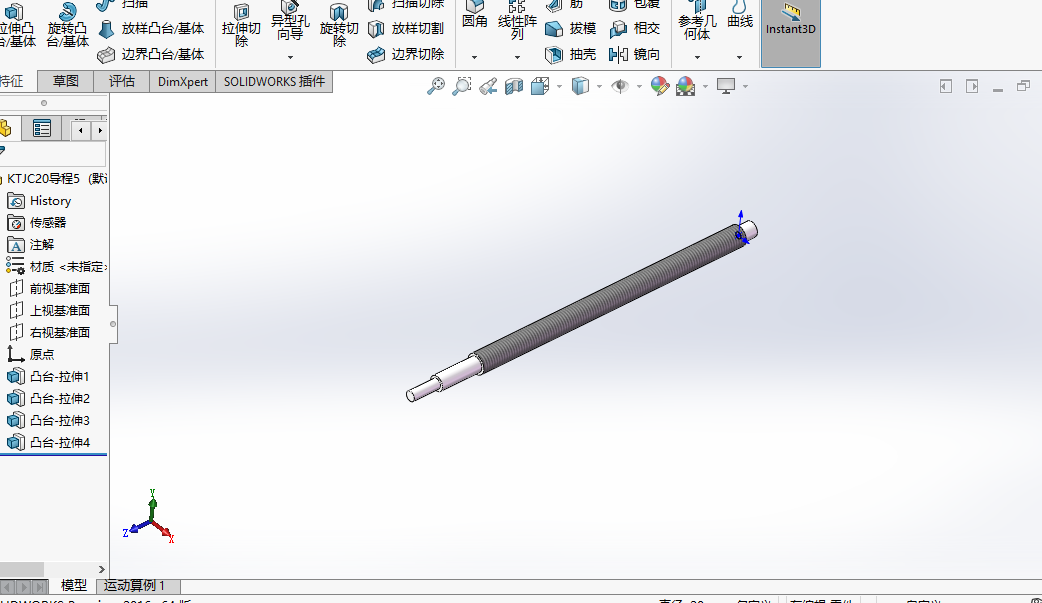Click Boundary Boss/Base (边界凸台/基体)
The width and height of the screenshot is (1042, 603).
pos(151,55)
